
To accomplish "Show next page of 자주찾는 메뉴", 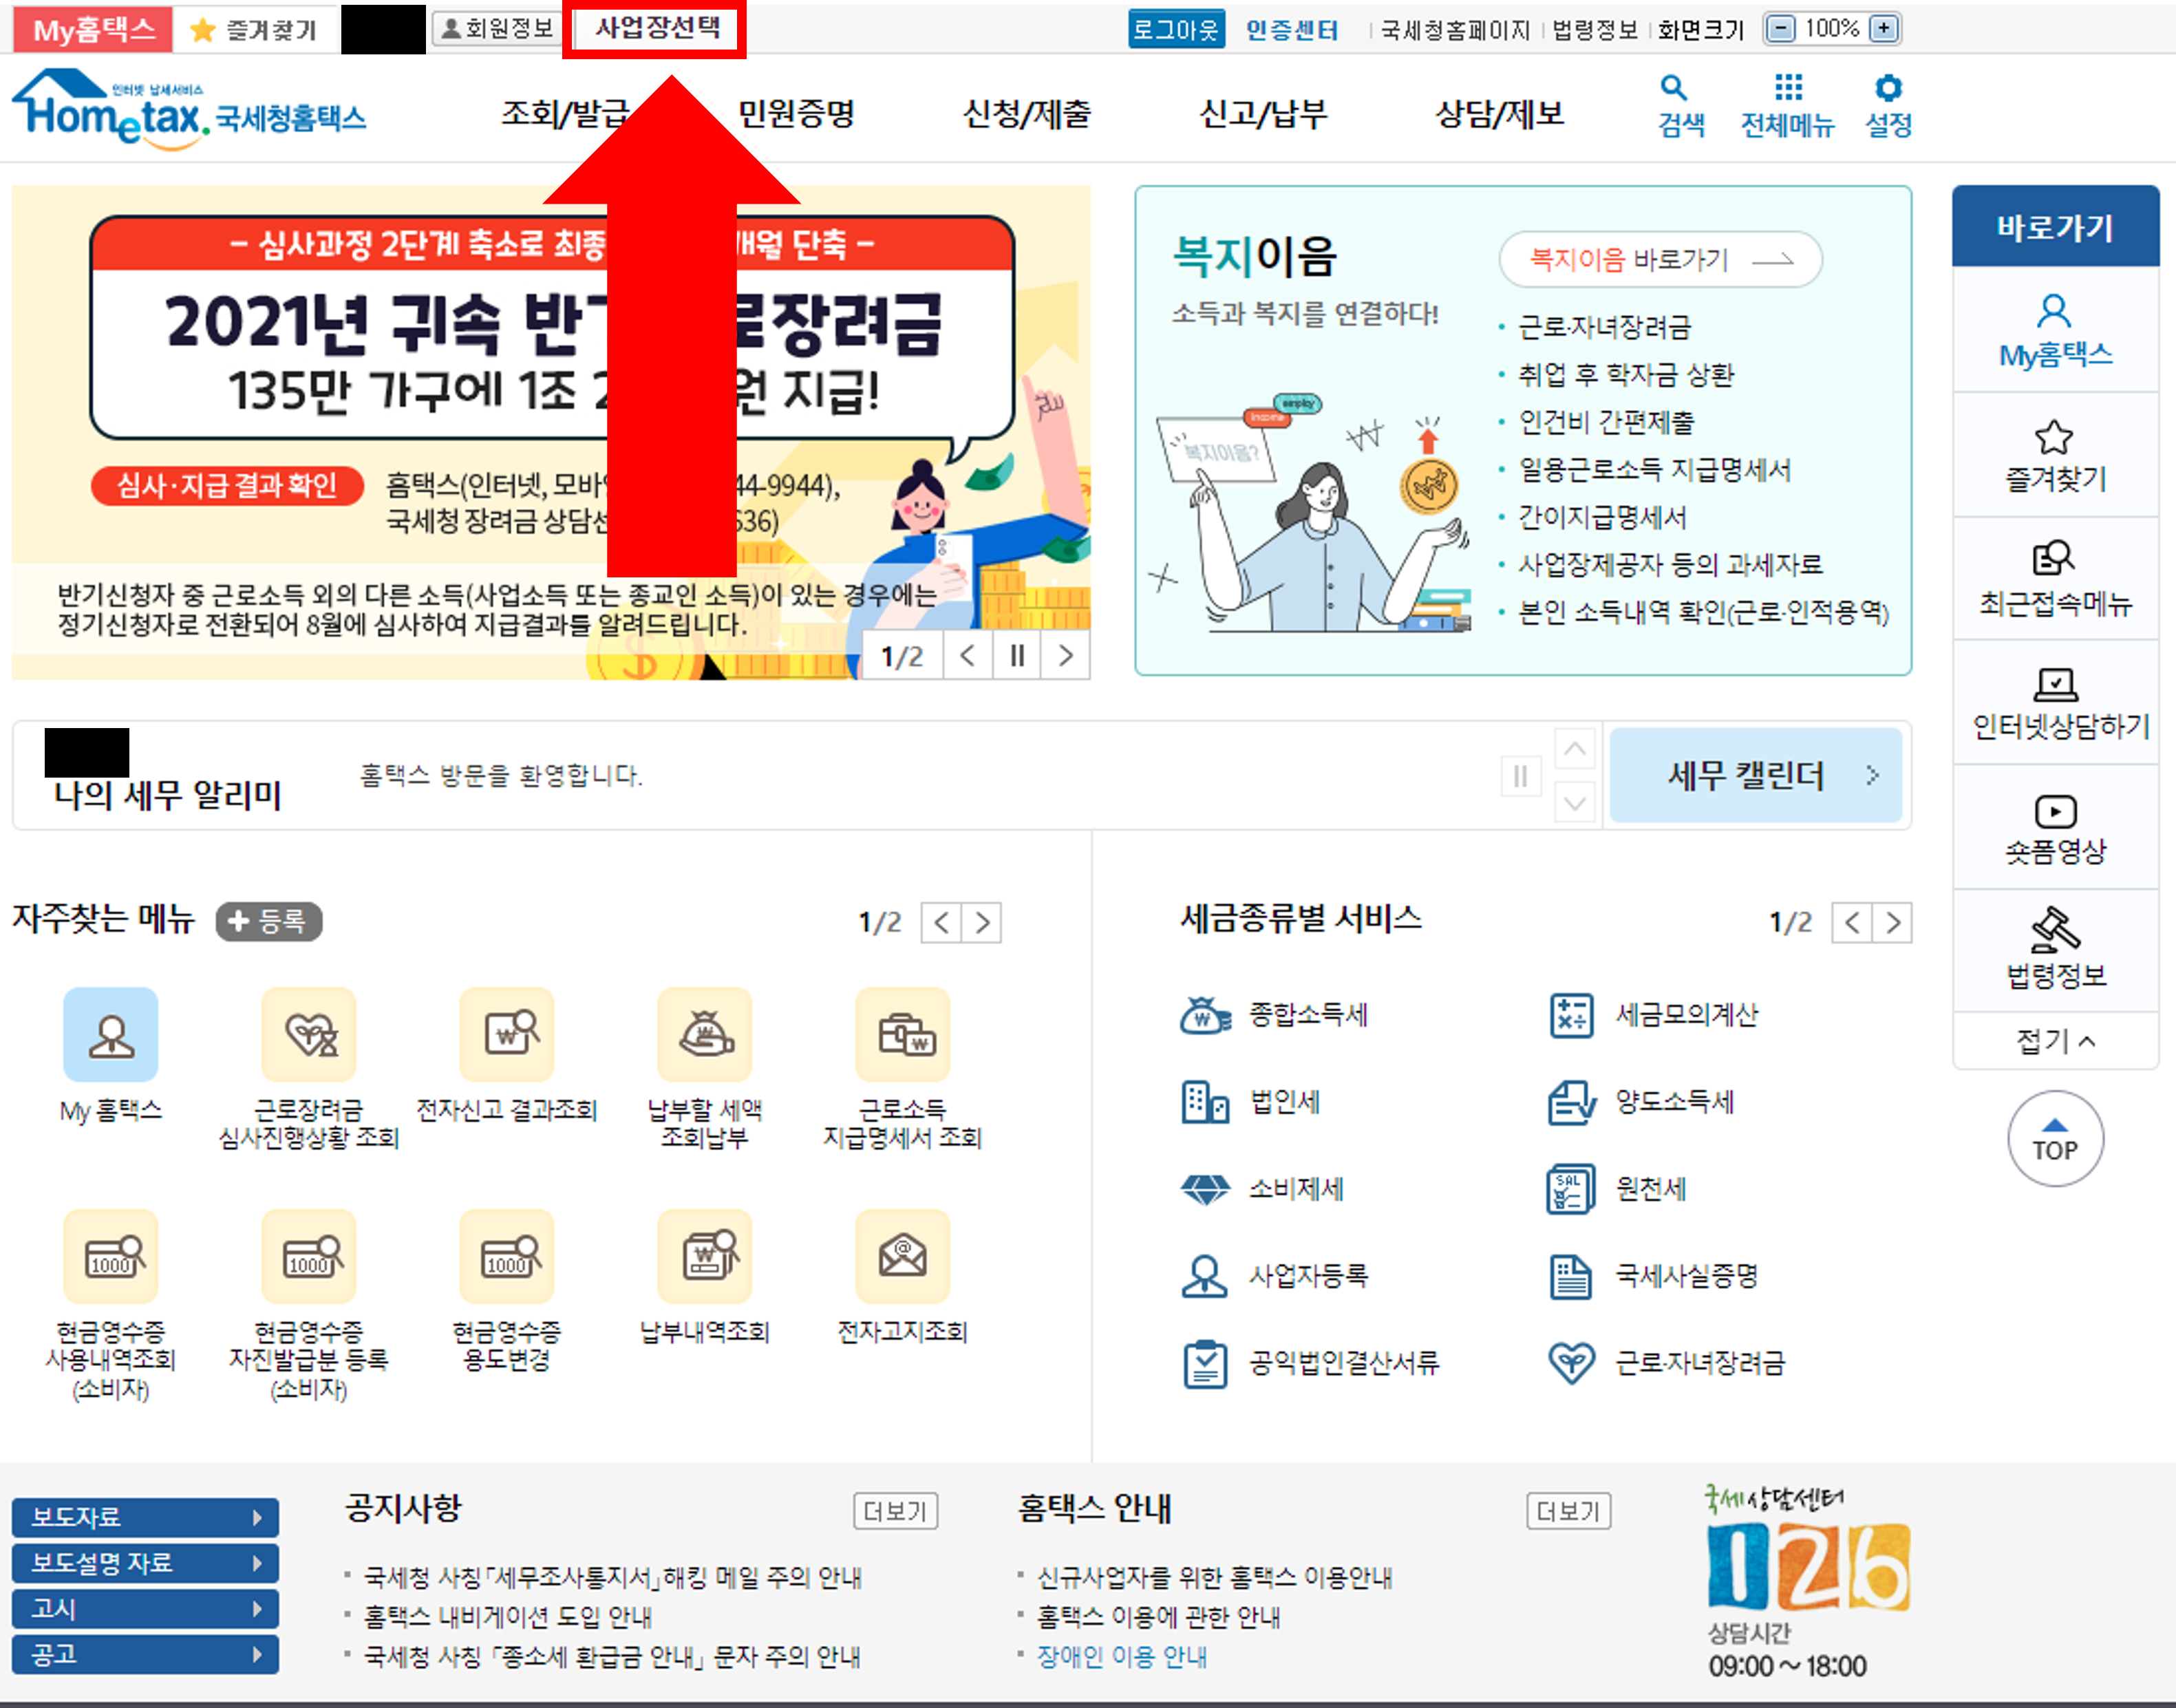I will [984, 922].
